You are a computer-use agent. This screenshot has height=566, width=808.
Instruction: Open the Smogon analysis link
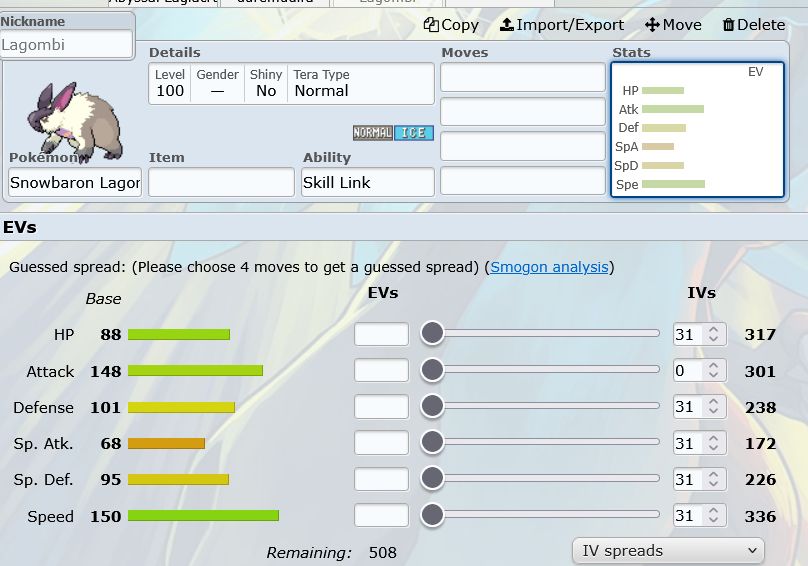tap(549, 267)
